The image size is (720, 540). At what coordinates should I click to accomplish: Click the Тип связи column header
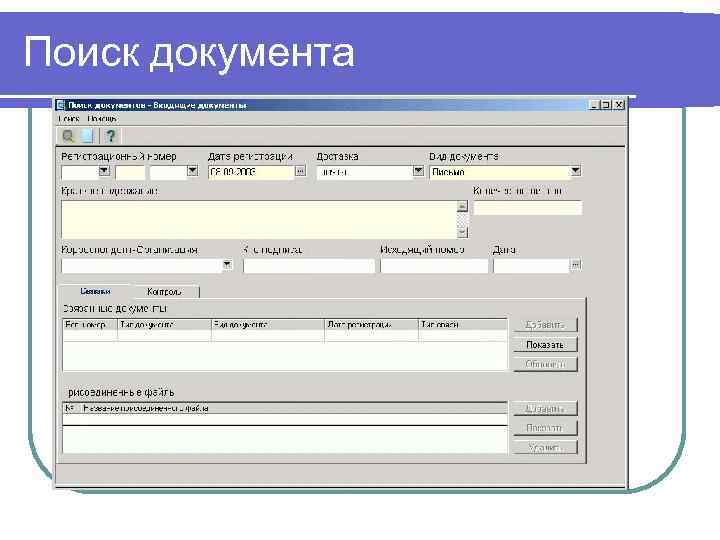[x=463, y=325]
